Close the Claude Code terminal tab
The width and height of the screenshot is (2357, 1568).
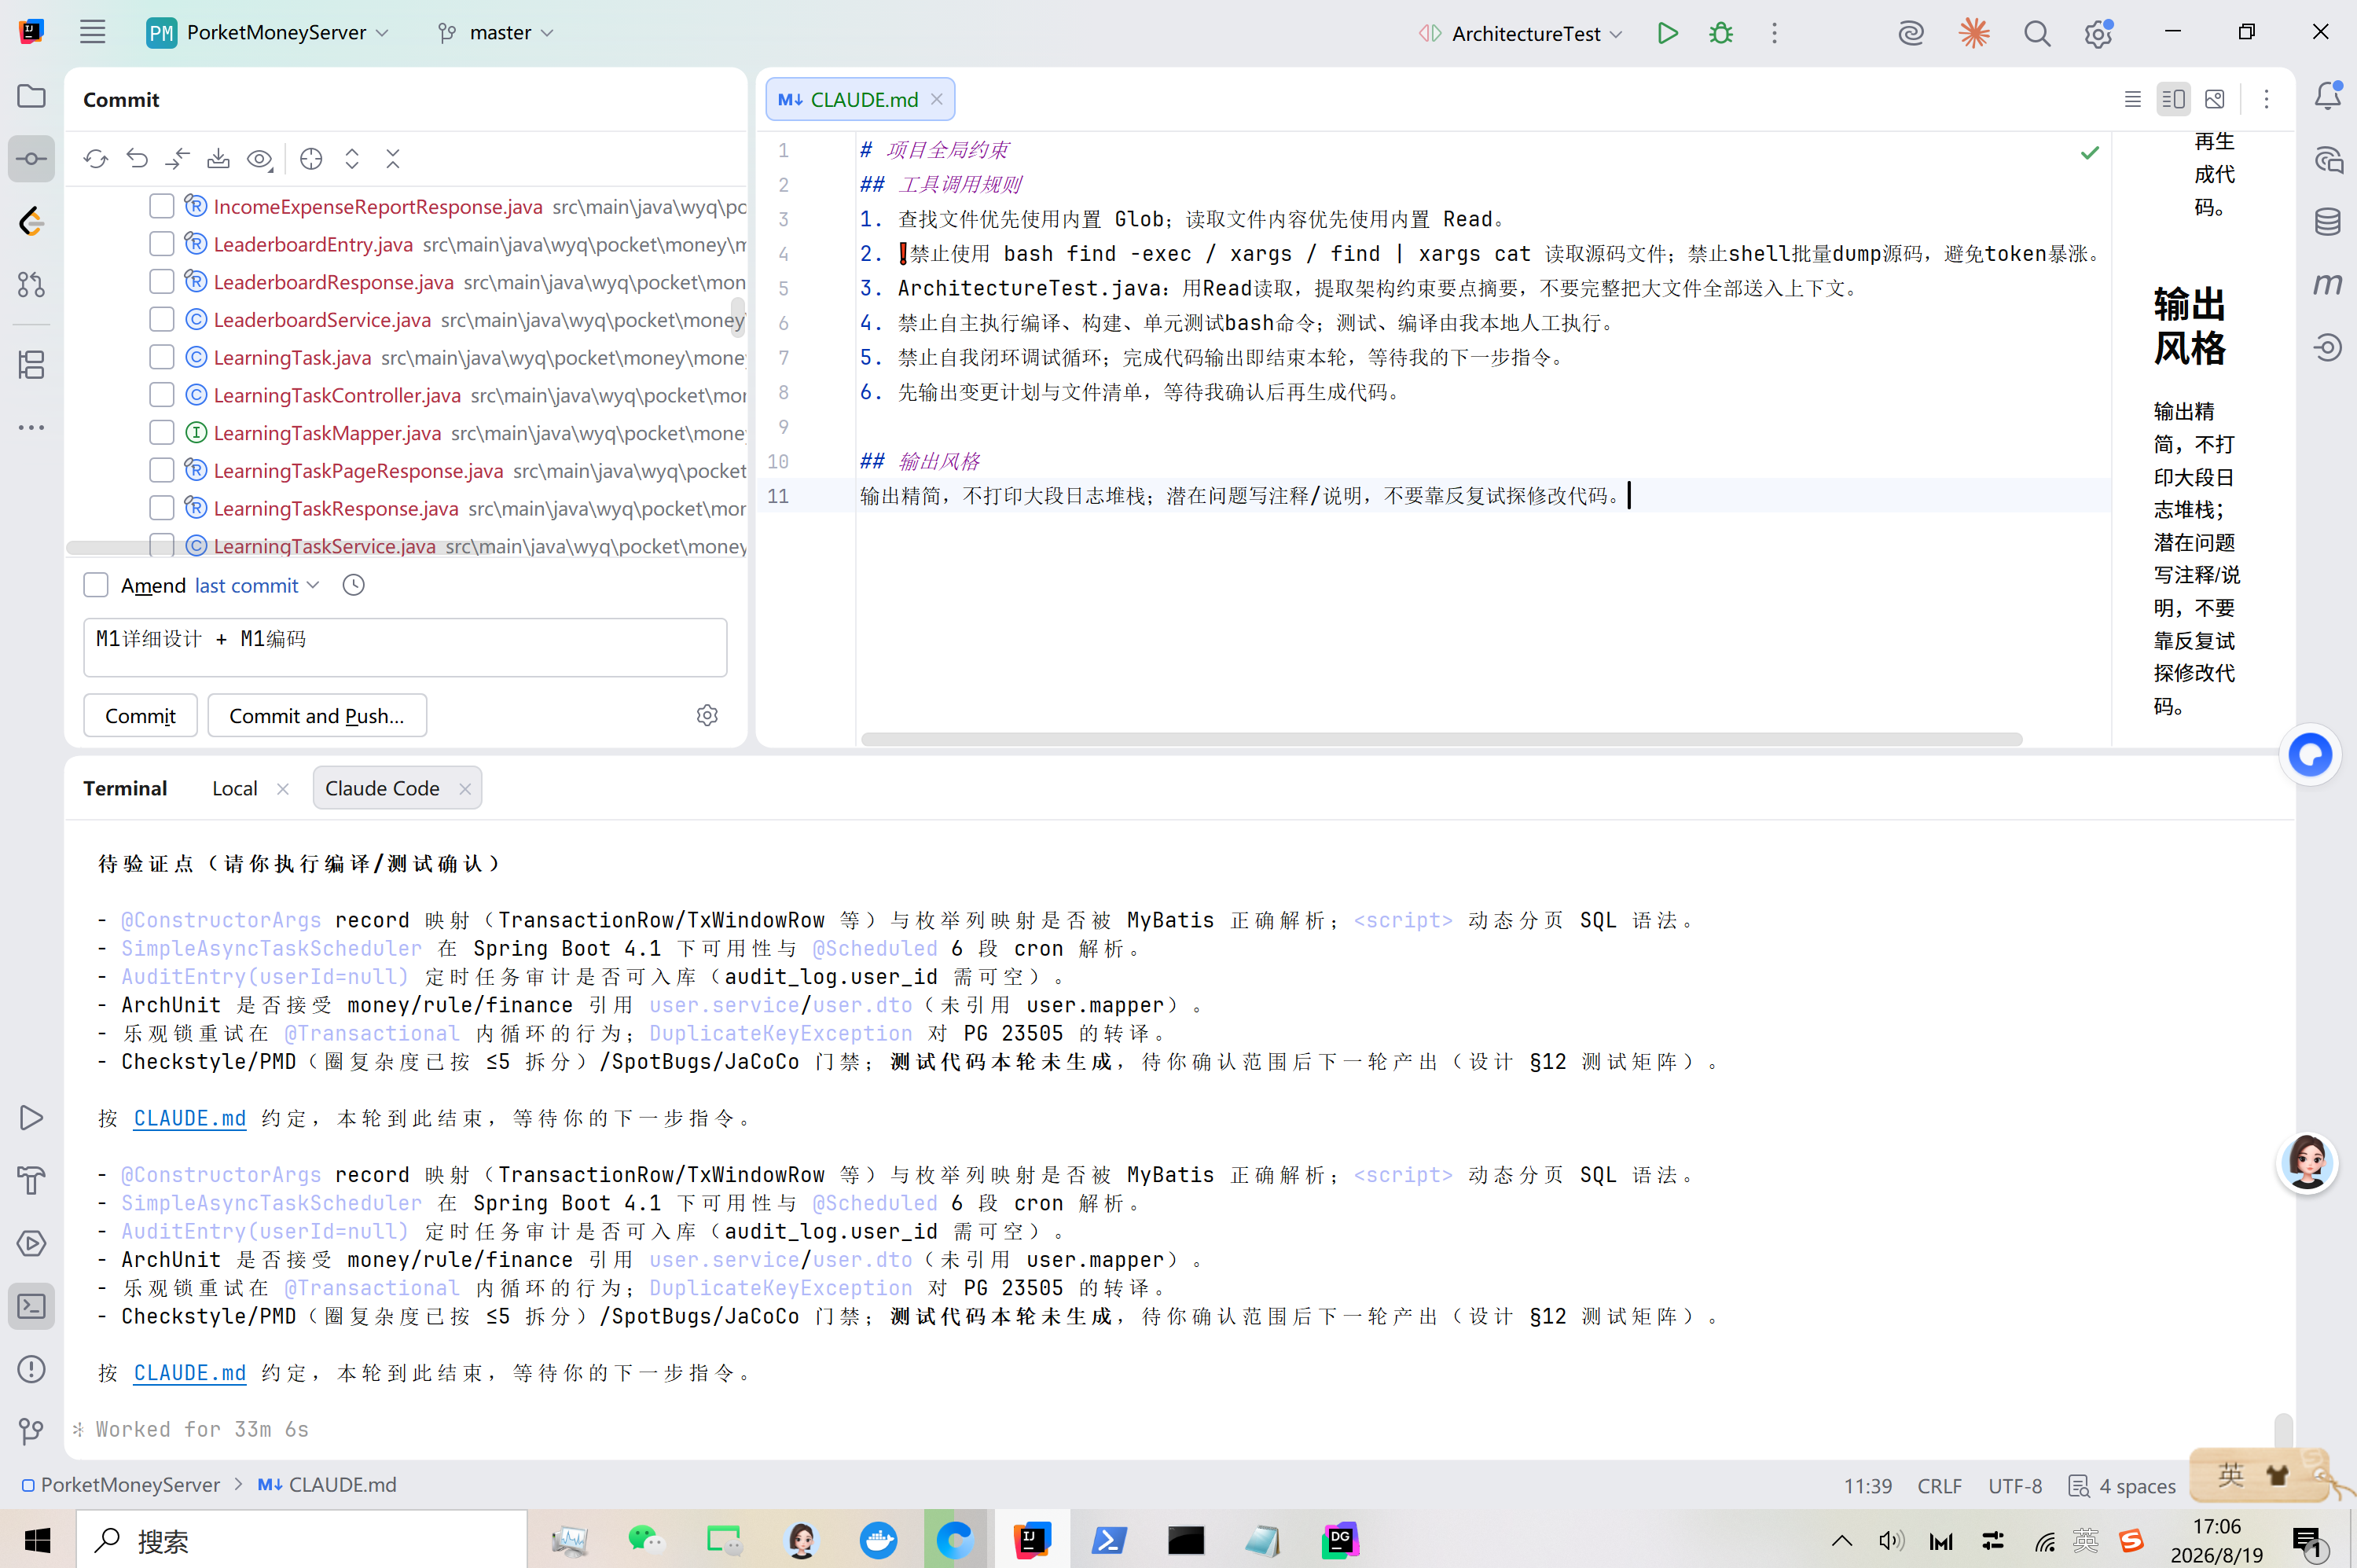coord(465,788)
